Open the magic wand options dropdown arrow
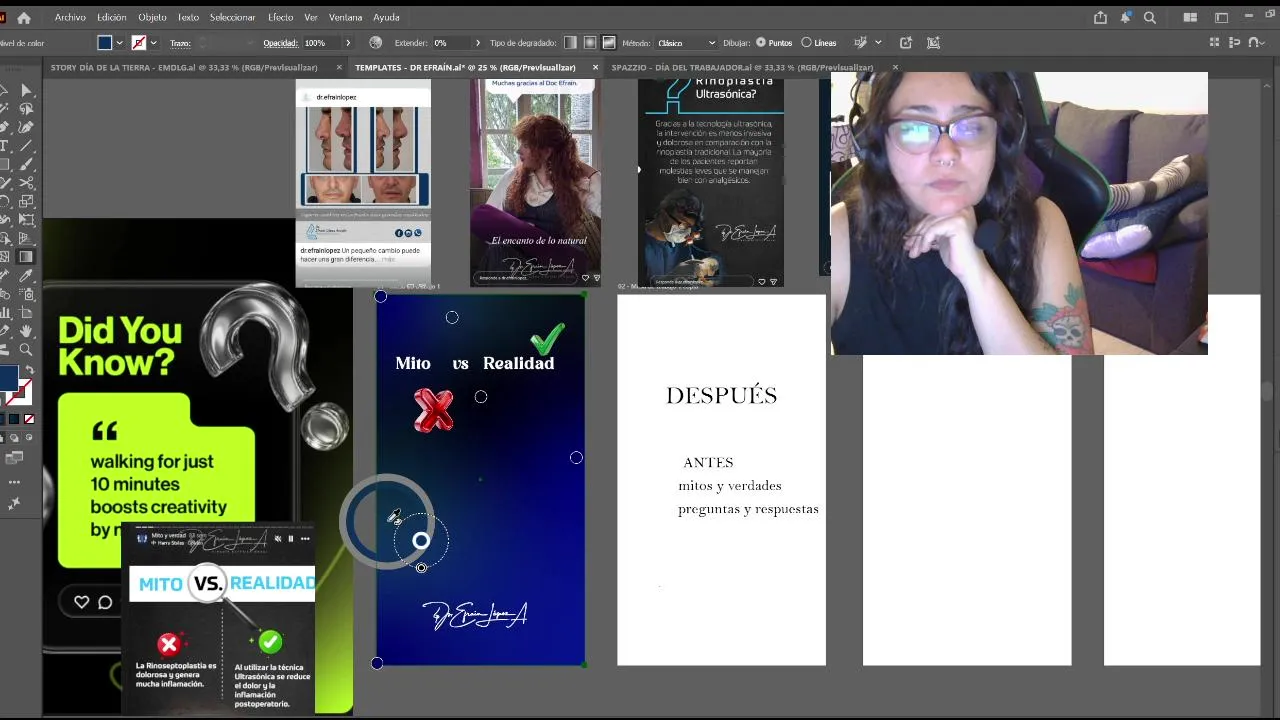Screen dimensions: 1280x720 (x=878, y=43)
